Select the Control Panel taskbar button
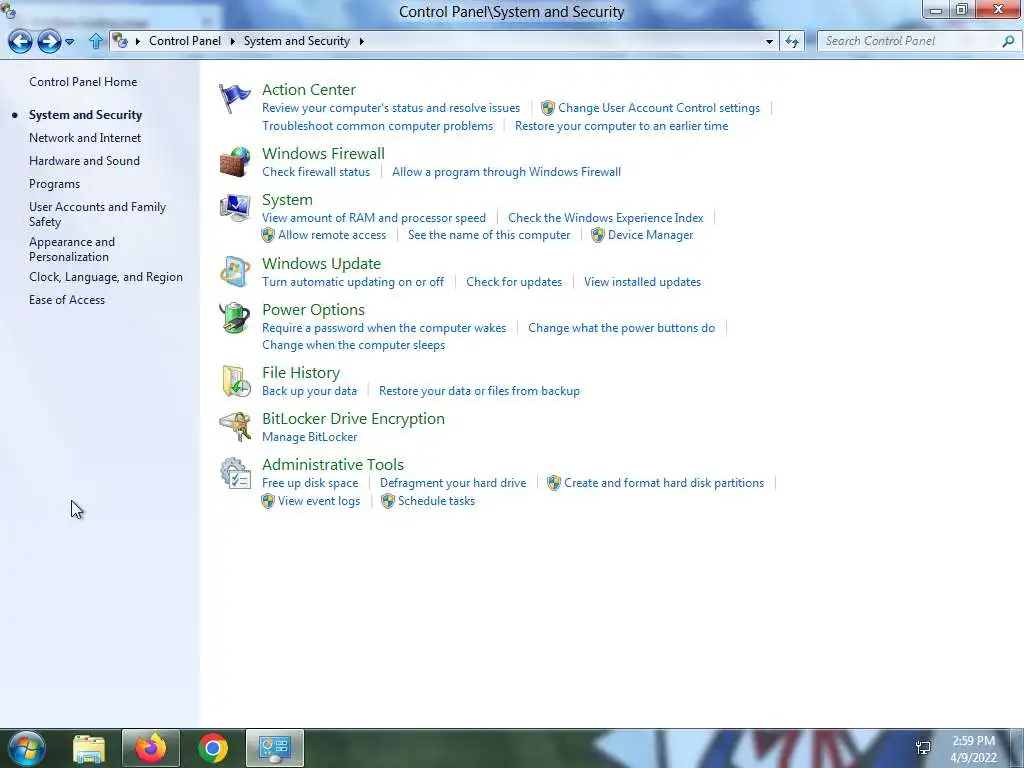 (x=275, y=748)
